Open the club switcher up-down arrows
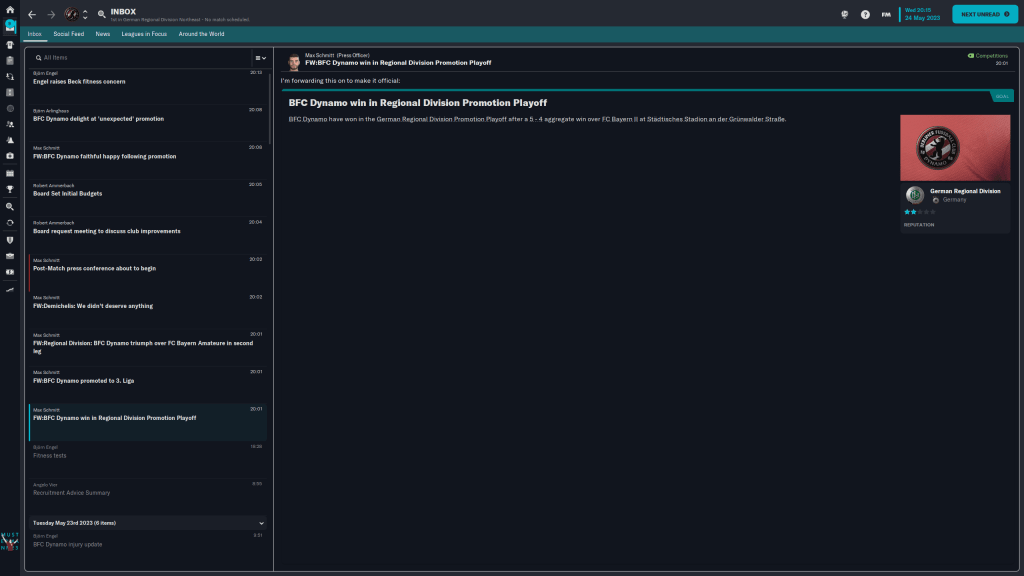Screen dimensions: 1024x576 click(86, 15)
